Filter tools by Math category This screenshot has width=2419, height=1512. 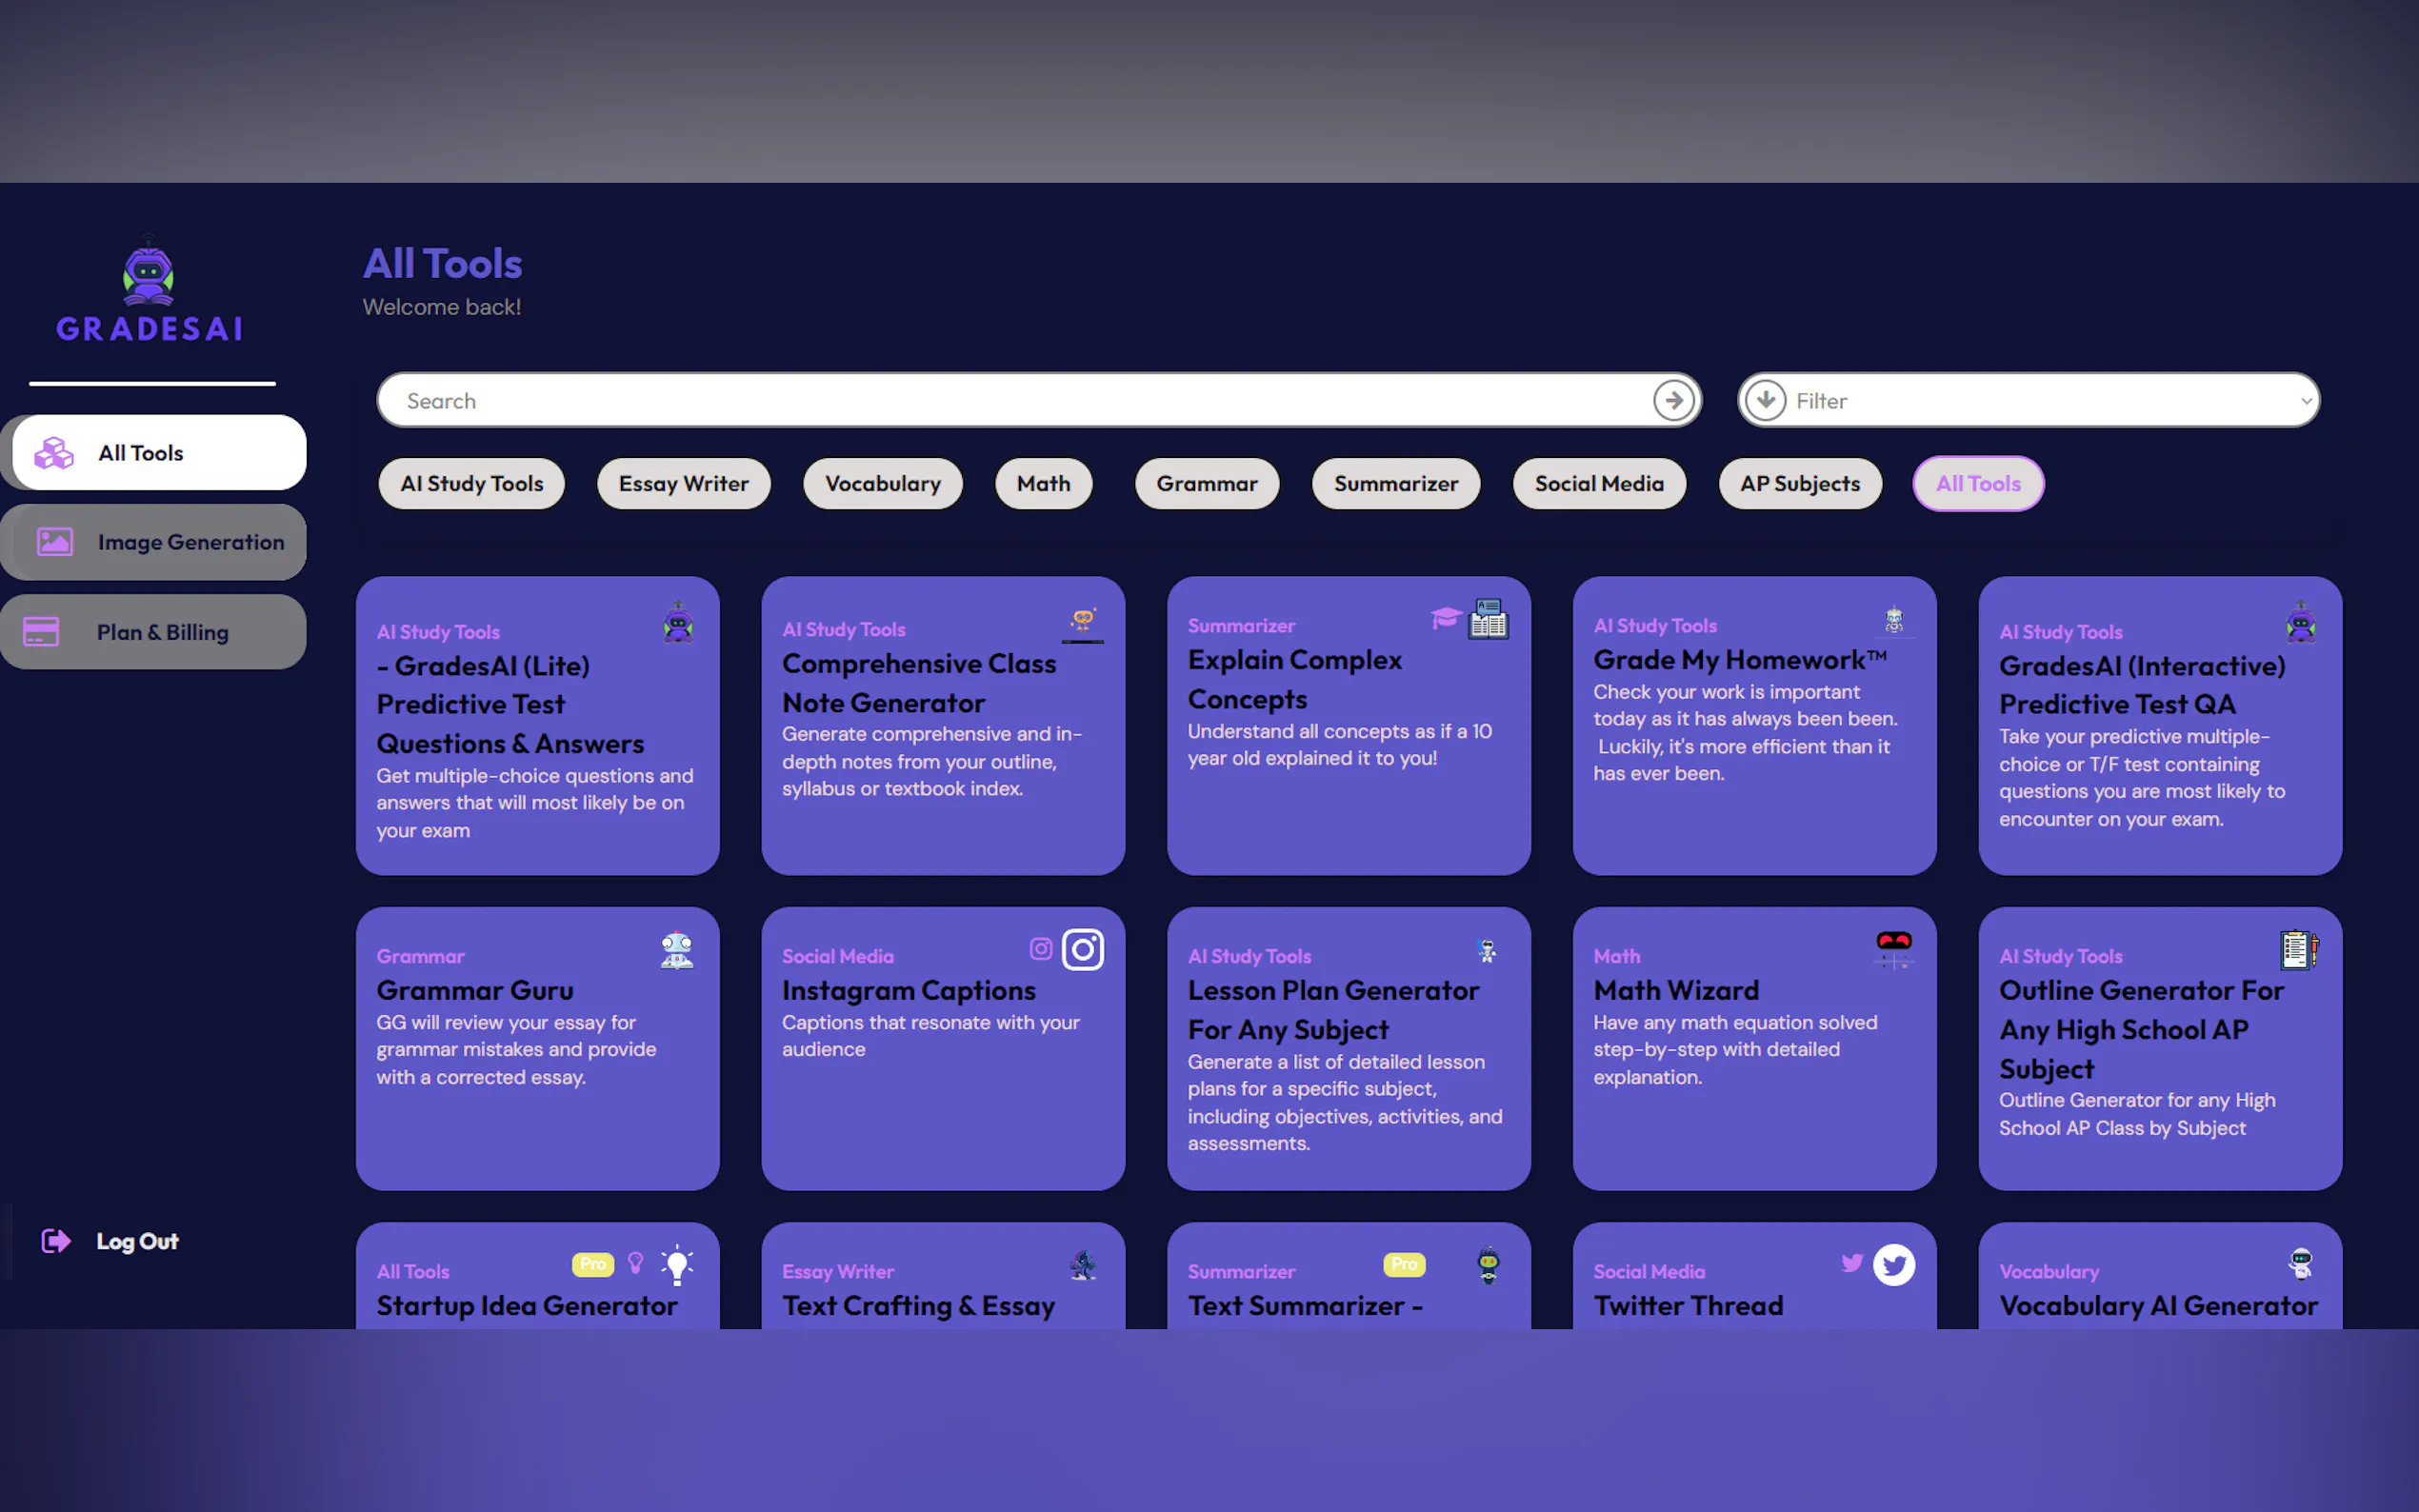point(1043,484)
